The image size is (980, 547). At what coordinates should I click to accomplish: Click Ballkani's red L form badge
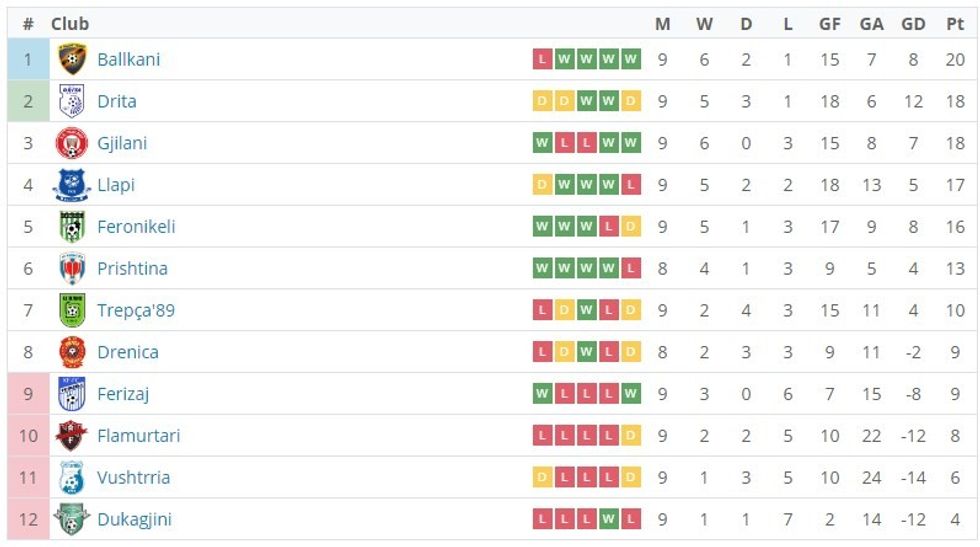tap(542, 59)
